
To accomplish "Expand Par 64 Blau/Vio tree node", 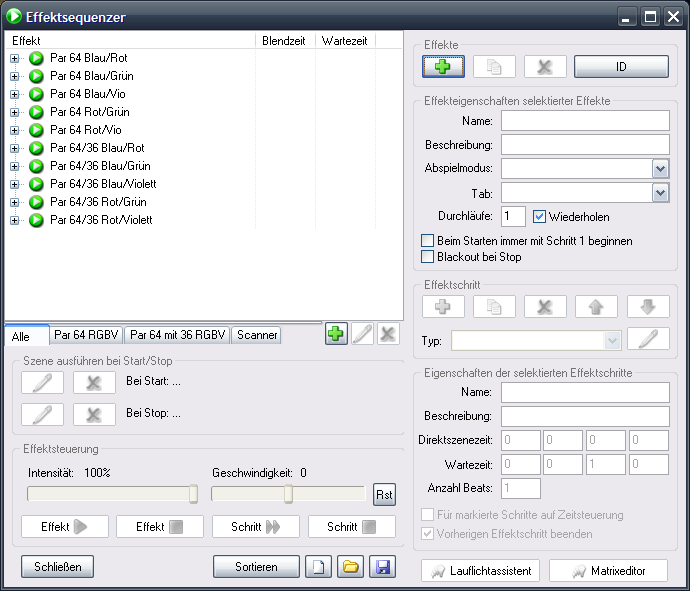I will [x=15, y=94].
